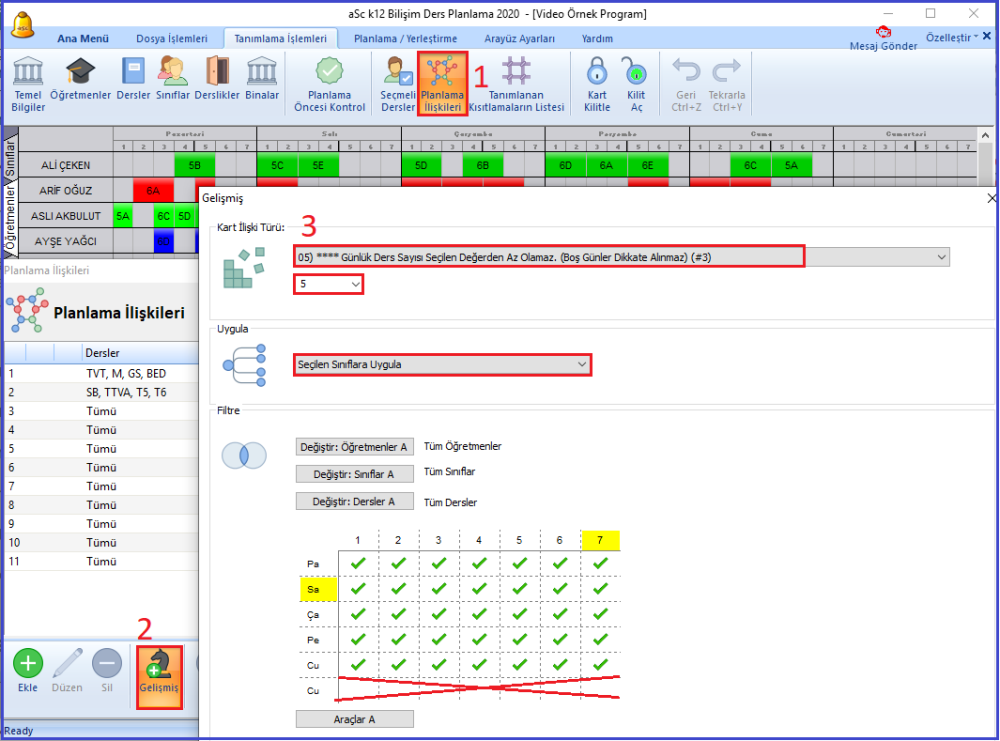The image size is (1000, 741).
Task: Click Kilit Aç unlock icon
Action: [636, 84]
